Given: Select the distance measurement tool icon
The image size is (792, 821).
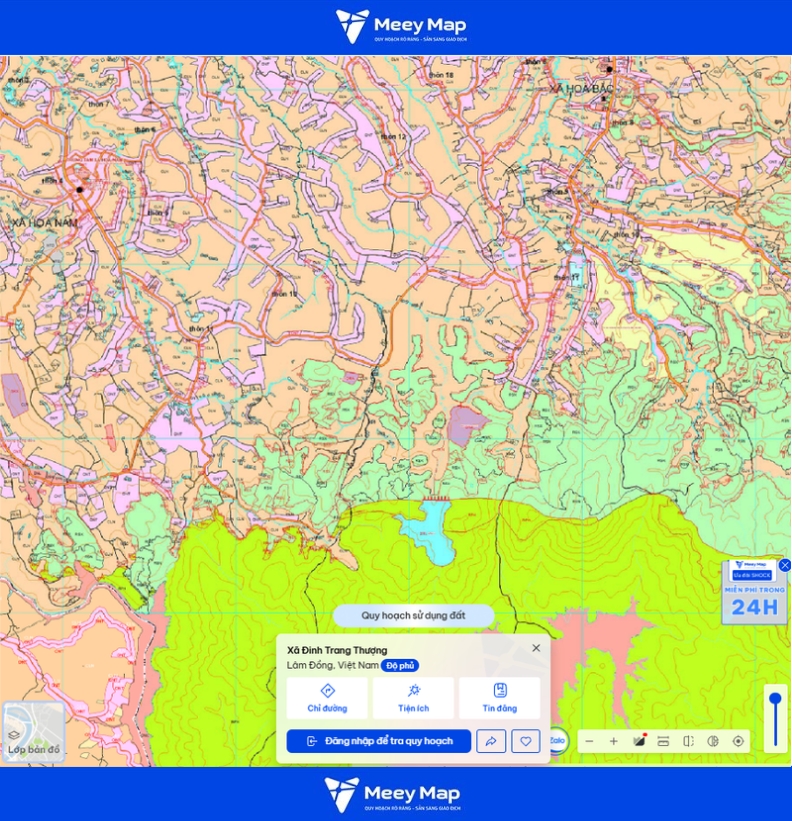Looking at the screenshot, I should pos(663,741).
